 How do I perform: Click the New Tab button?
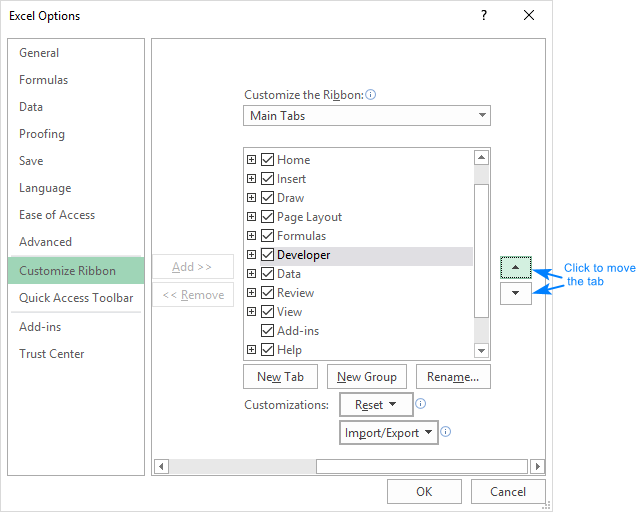[280, 377]
